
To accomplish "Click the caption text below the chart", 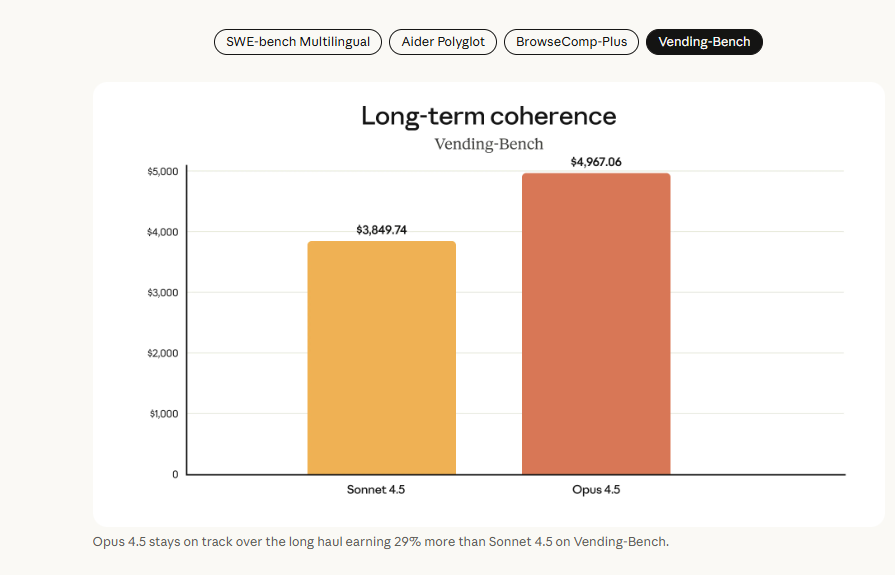I will 380,542.
